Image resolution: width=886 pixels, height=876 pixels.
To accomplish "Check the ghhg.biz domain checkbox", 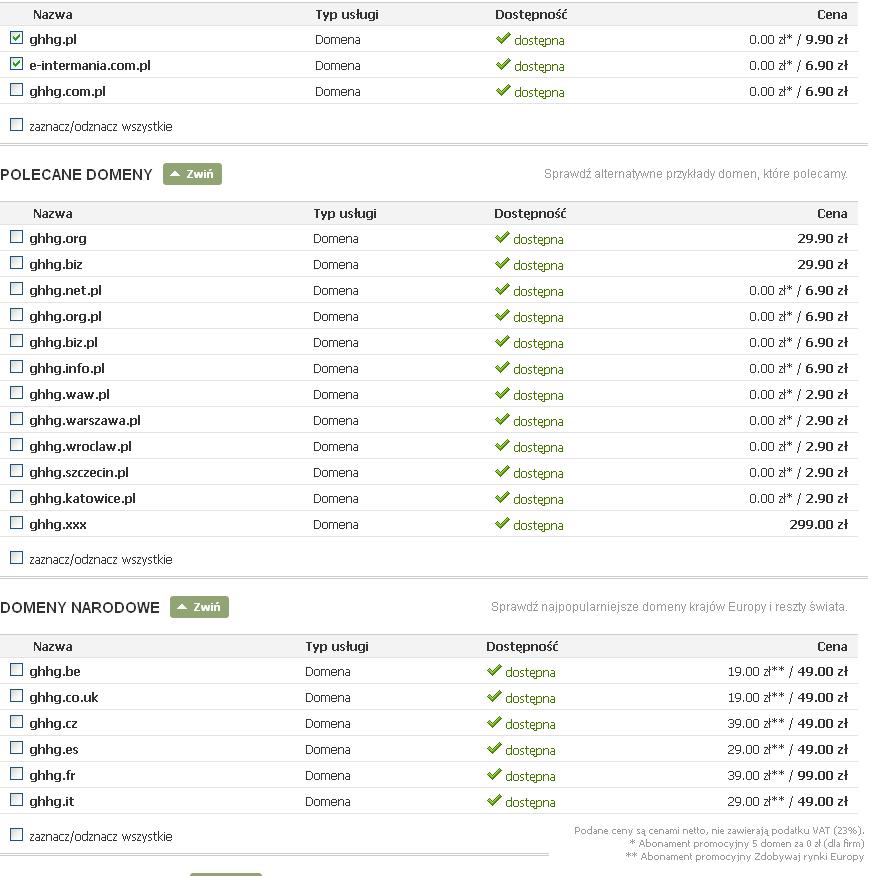I will point(16,263).
